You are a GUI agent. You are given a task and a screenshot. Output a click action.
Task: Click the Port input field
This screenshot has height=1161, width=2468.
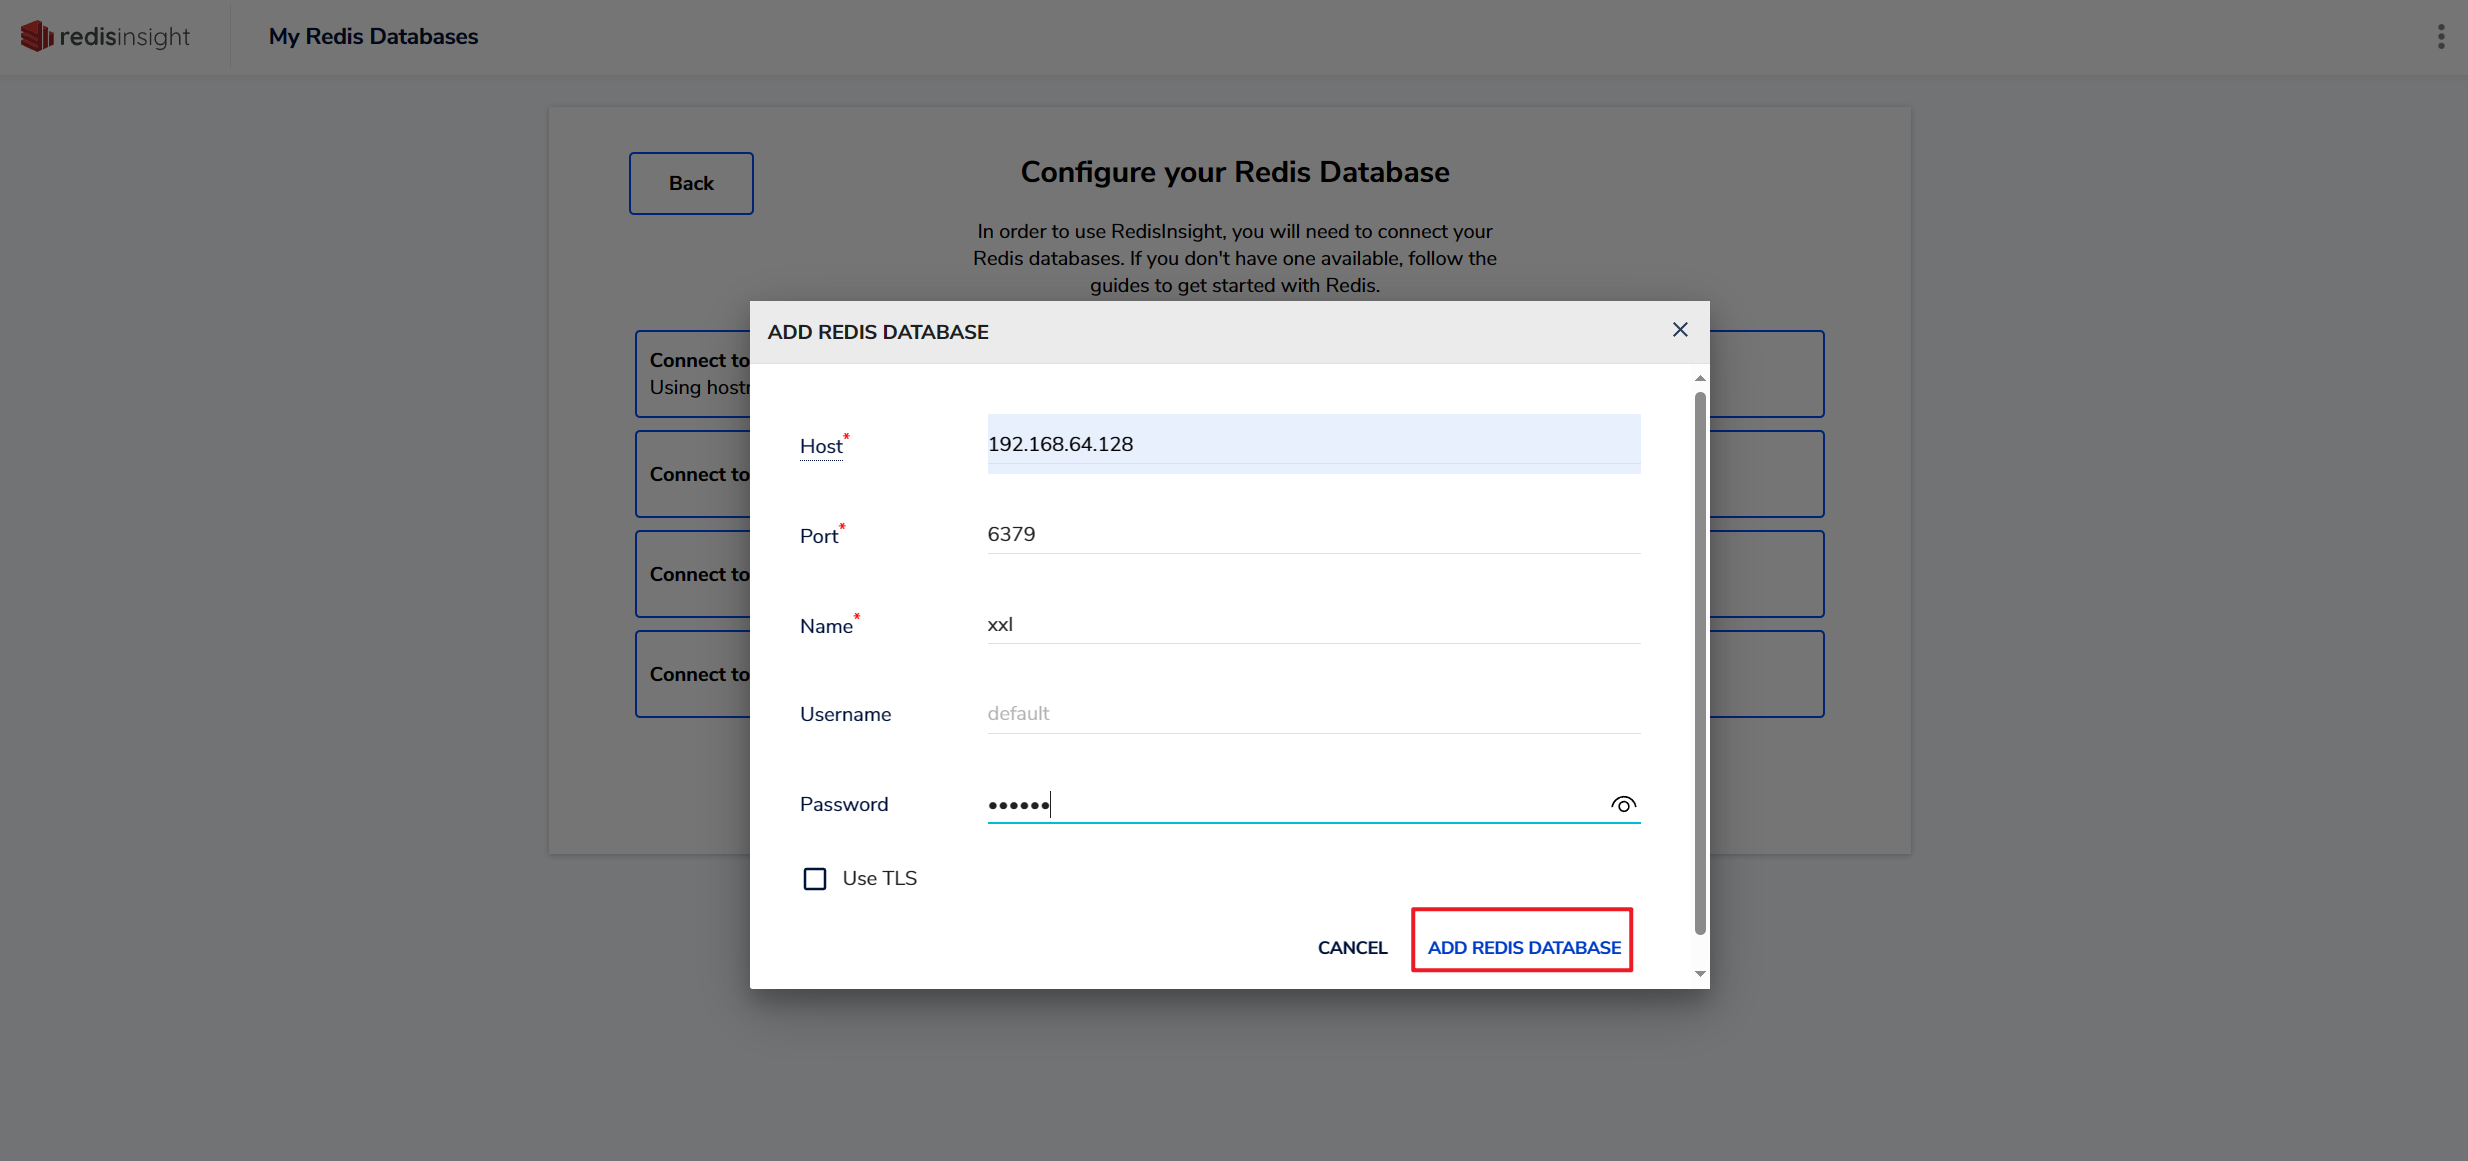coord(1314,534)
